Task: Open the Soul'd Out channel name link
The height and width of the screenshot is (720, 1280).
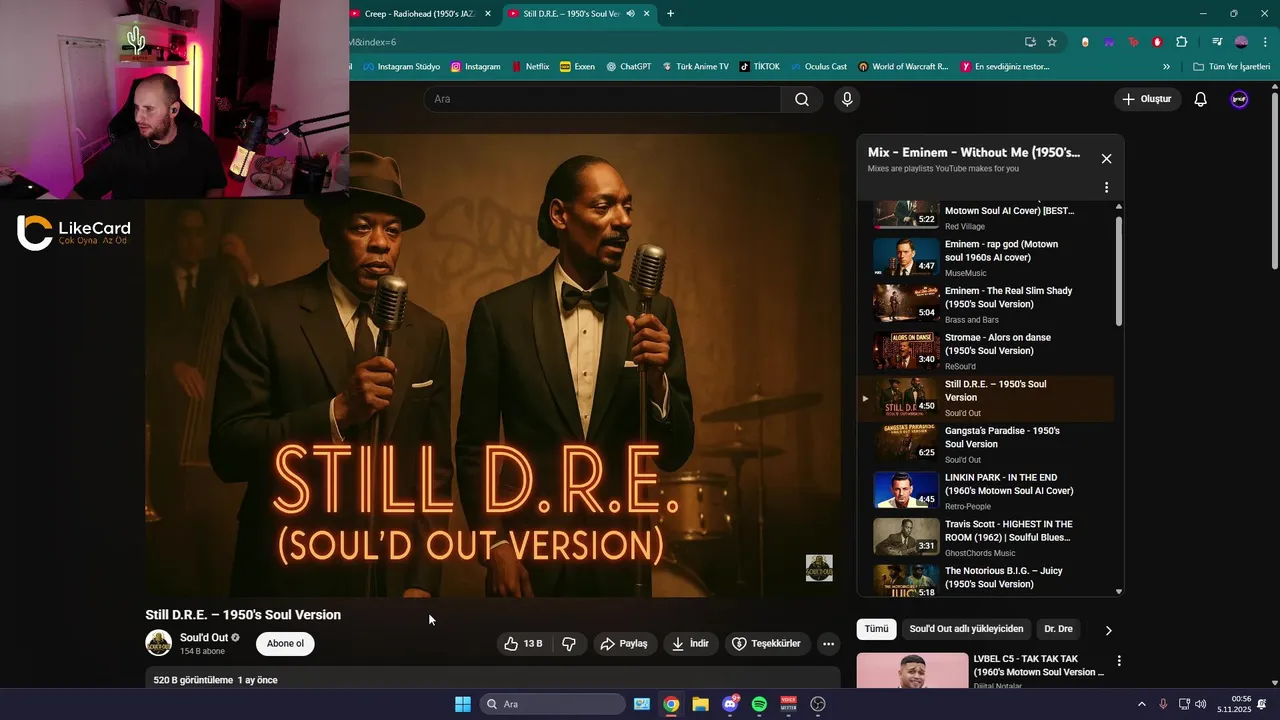Action: coord(204,637)
